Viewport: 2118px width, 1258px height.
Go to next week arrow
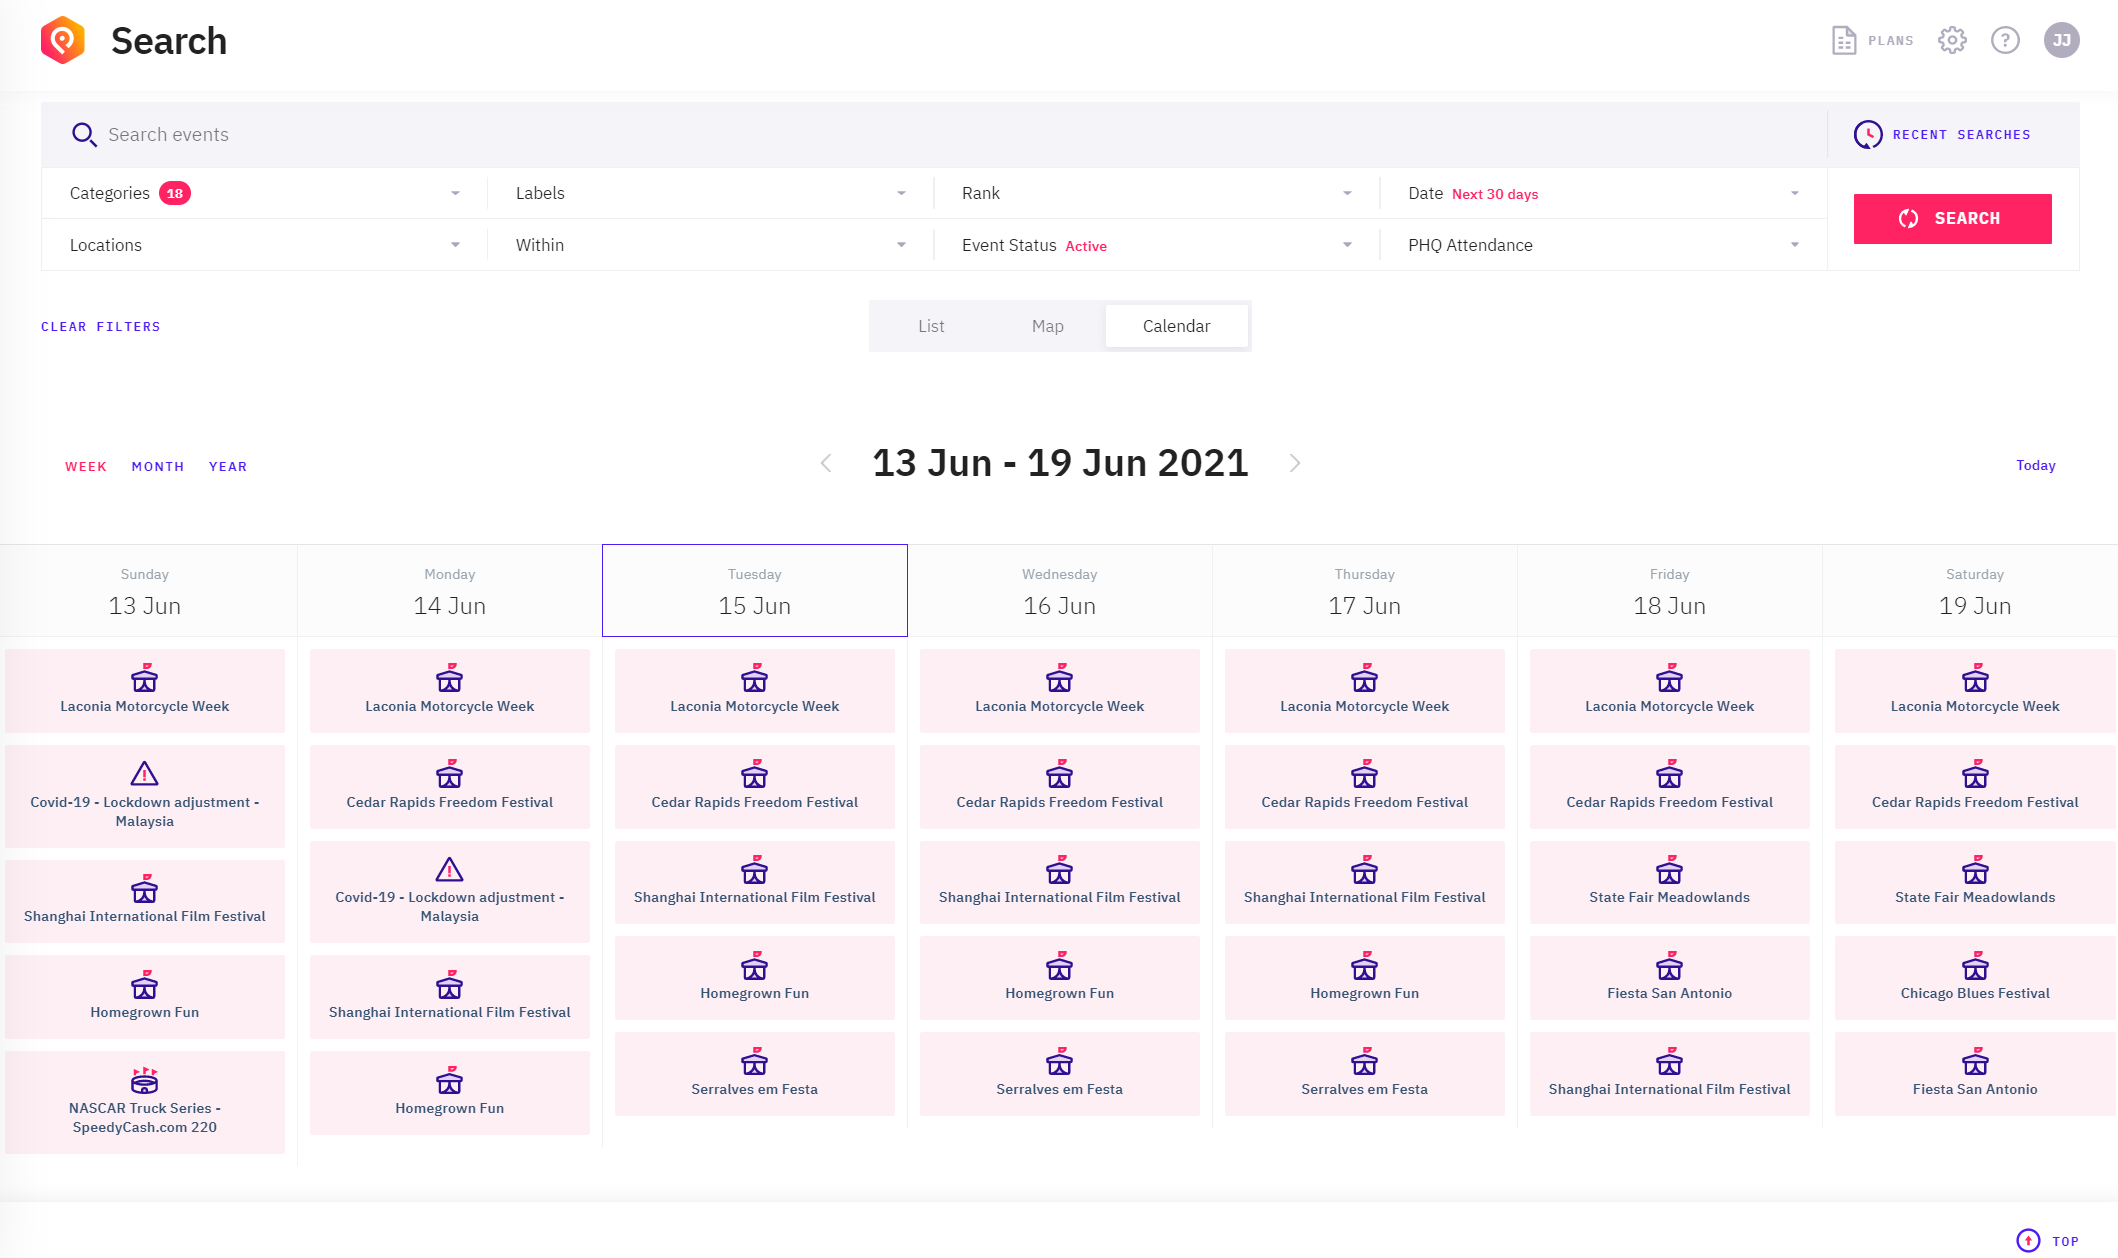pyautogui.click(x=1294, y=463)
